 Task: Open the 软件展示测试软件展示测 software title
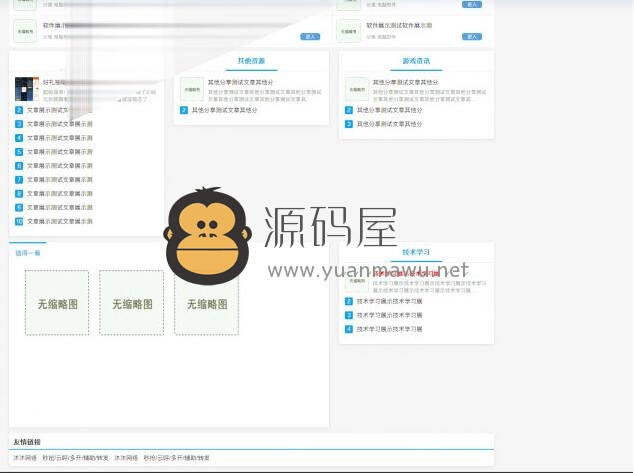pyautogui.click(x=399, y=25)
